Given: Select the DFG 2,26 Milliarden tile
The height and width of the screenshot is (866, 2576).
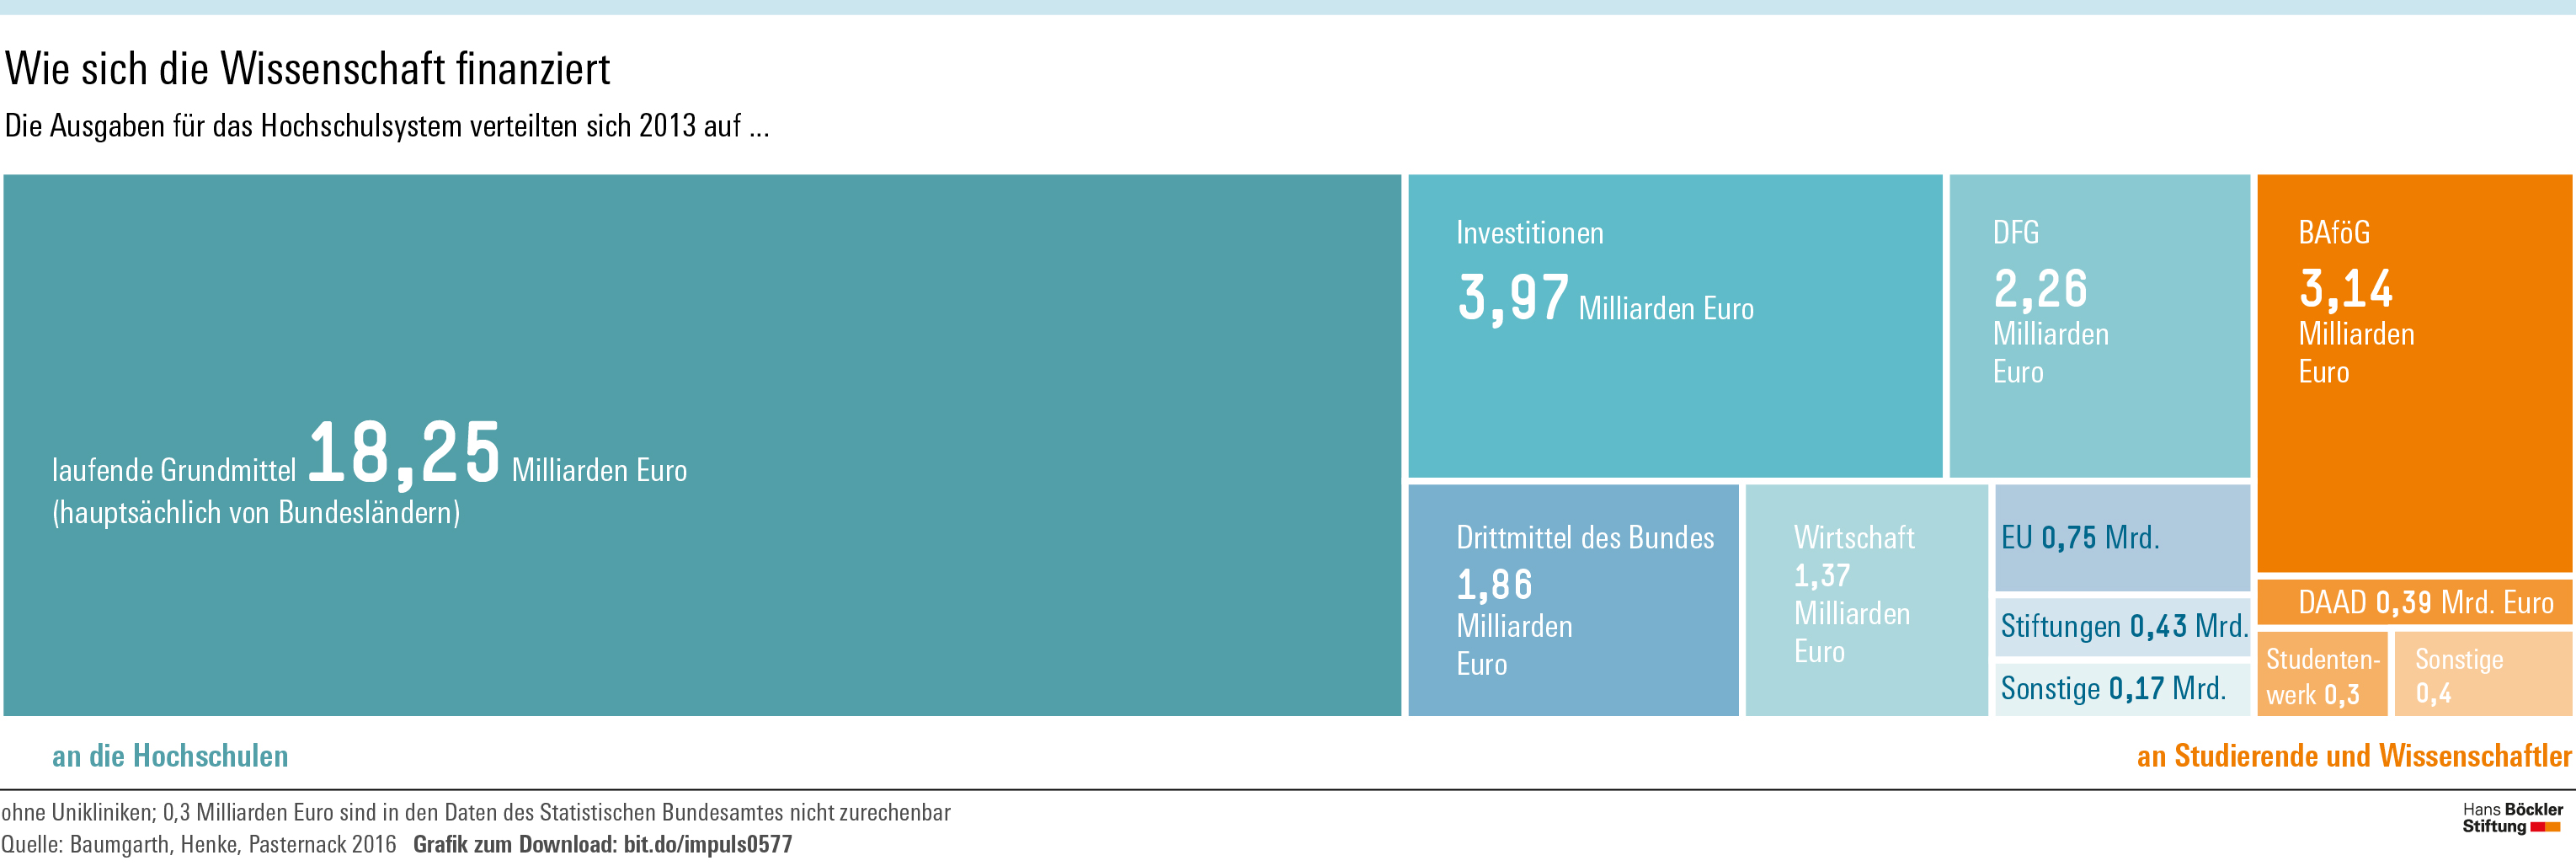Looking at the screenshot, I should [2098, 326].
